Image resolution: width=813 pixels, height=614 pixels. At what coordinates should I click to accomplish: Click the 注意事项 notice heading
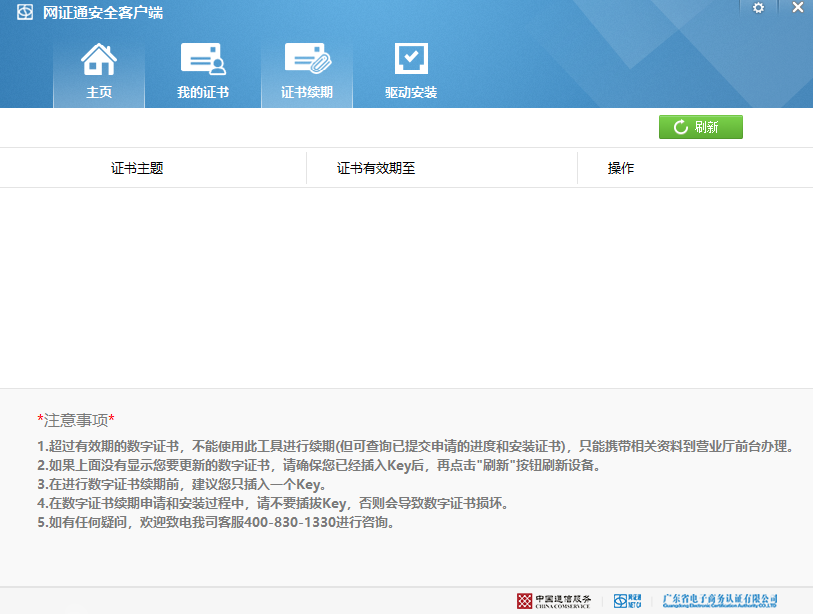tap(76, 419)
